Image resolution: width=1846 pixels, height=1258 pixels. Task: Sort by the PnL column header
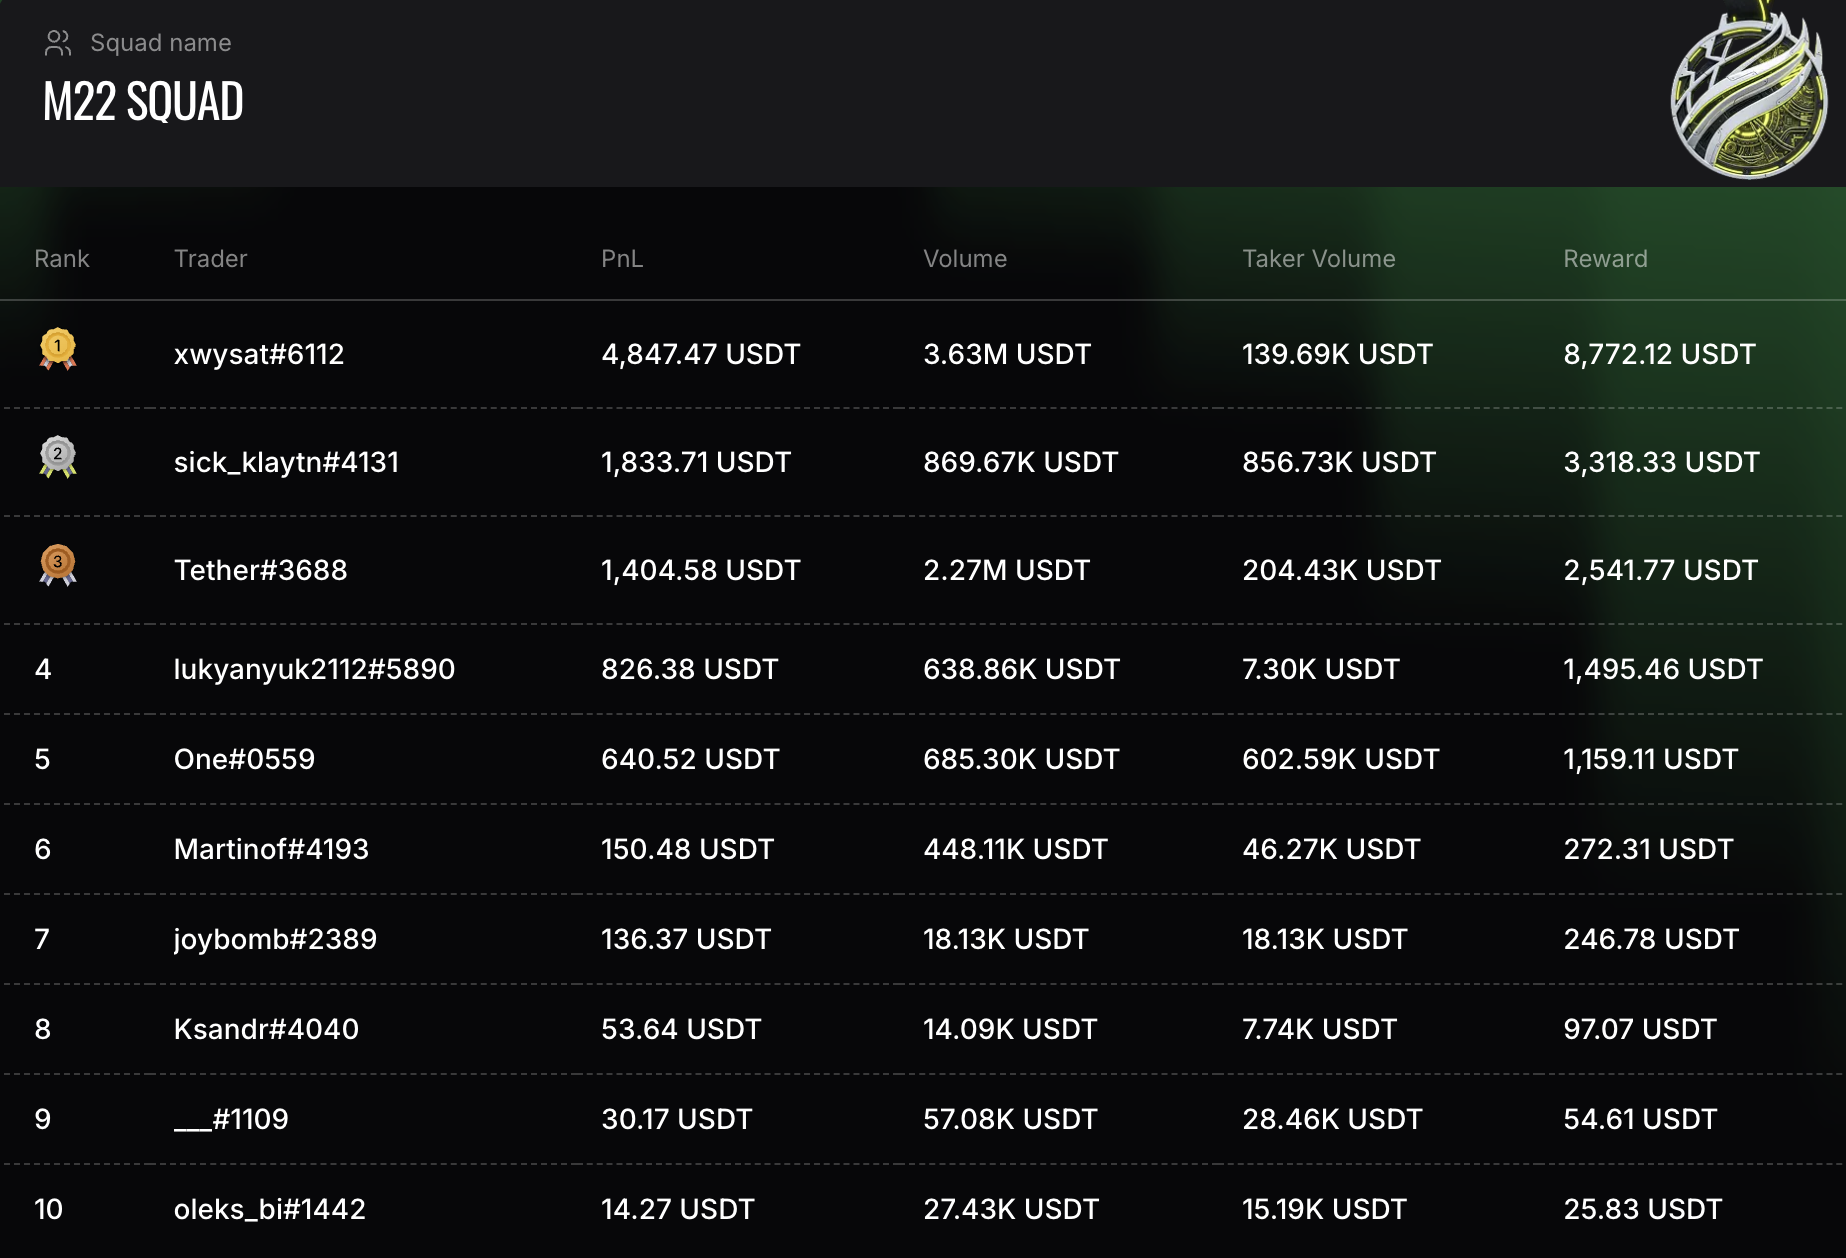click(x=622, y=259)
